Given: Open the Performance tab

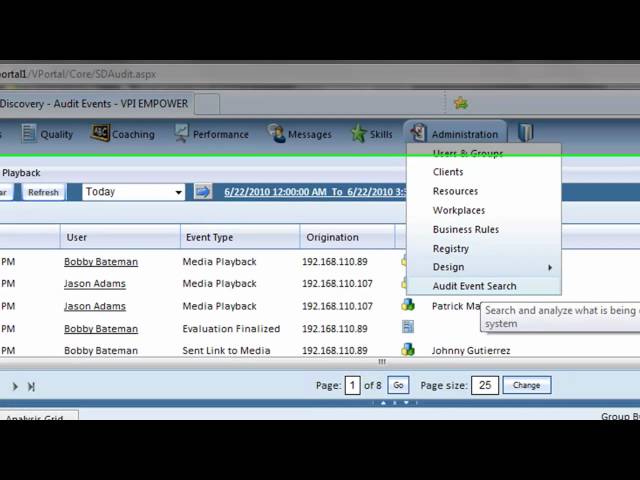Looking at the screenshot, I should [x=211, y=134].
